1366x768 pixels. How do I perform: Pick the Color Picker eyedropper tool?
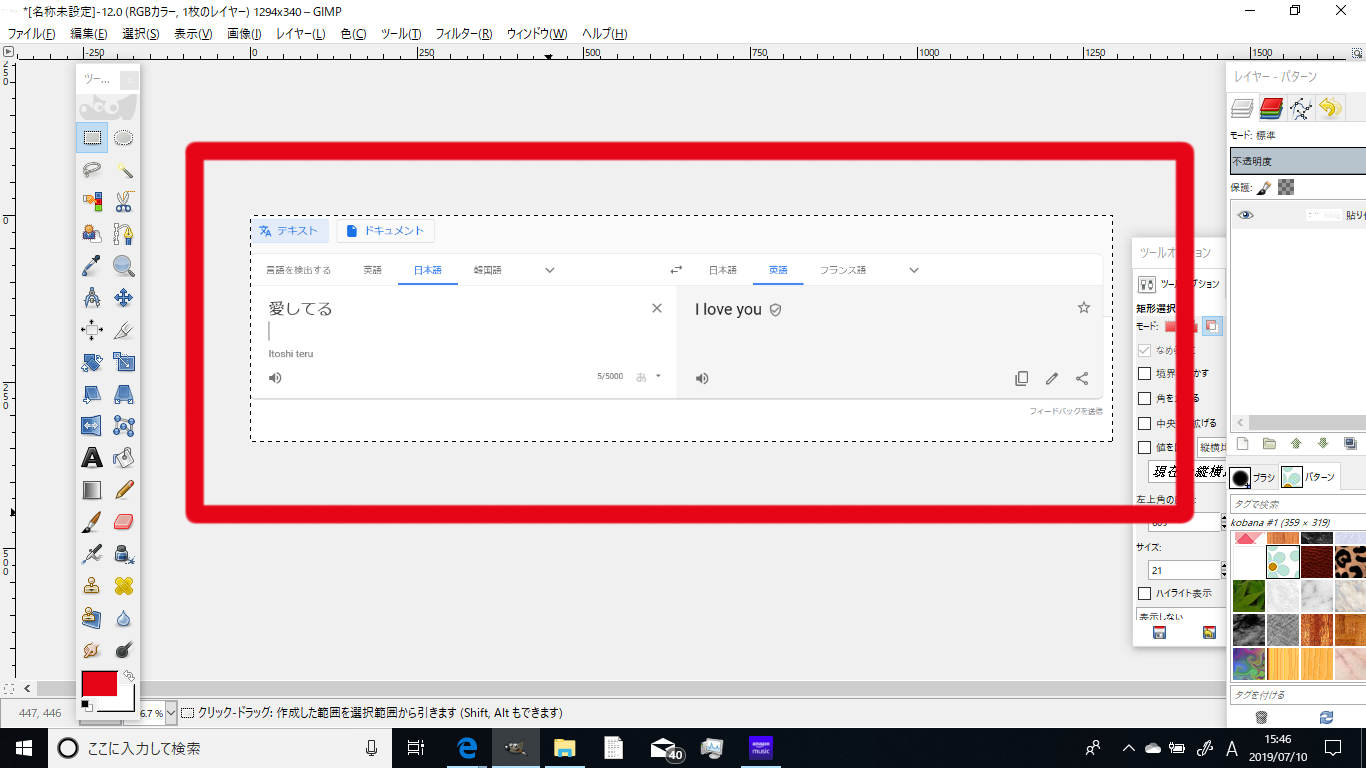[92, 266]
